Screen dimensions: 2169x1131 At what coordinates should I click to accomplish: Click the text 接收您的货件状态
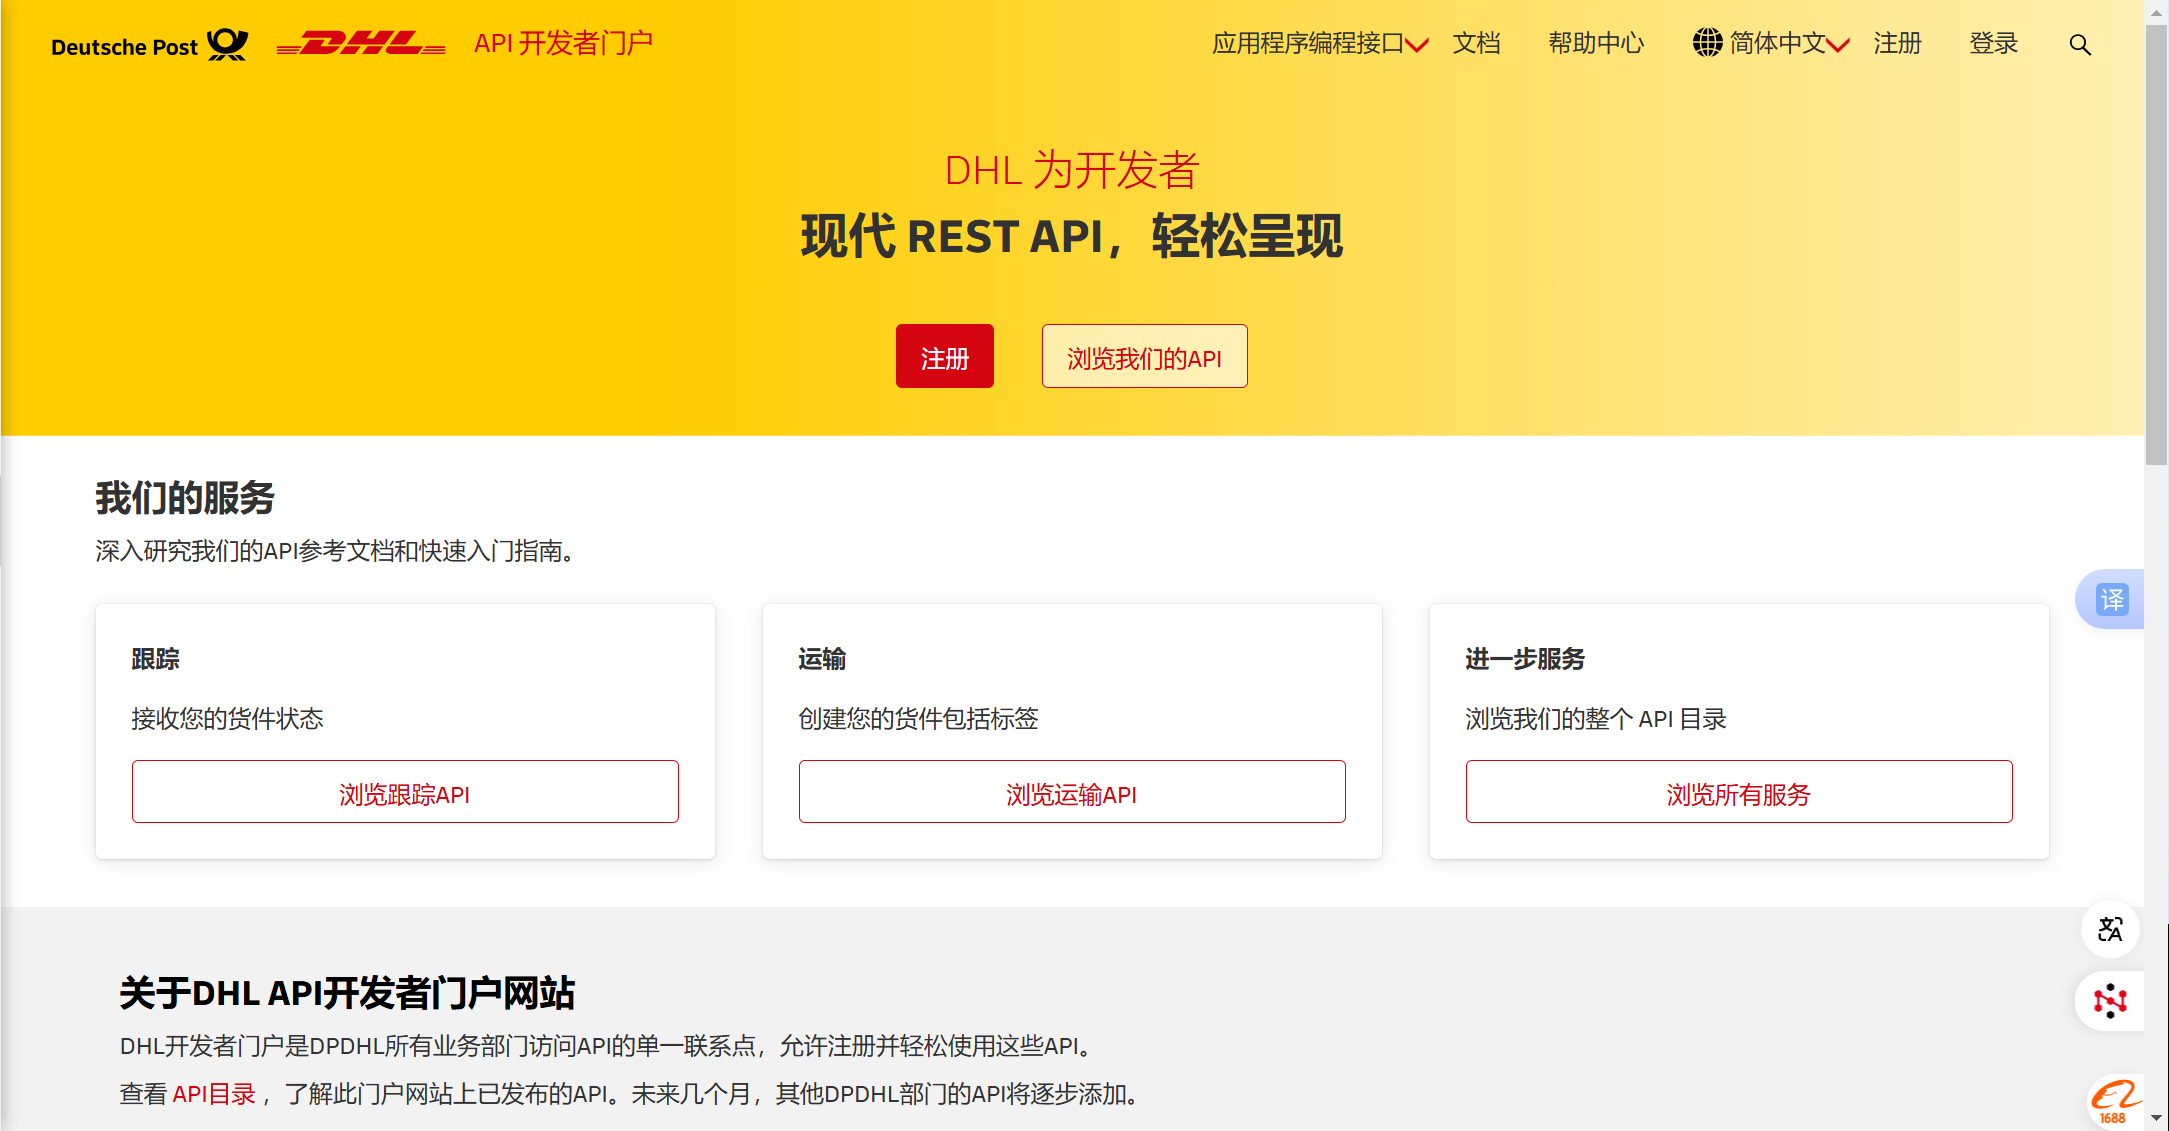(227, 719)
